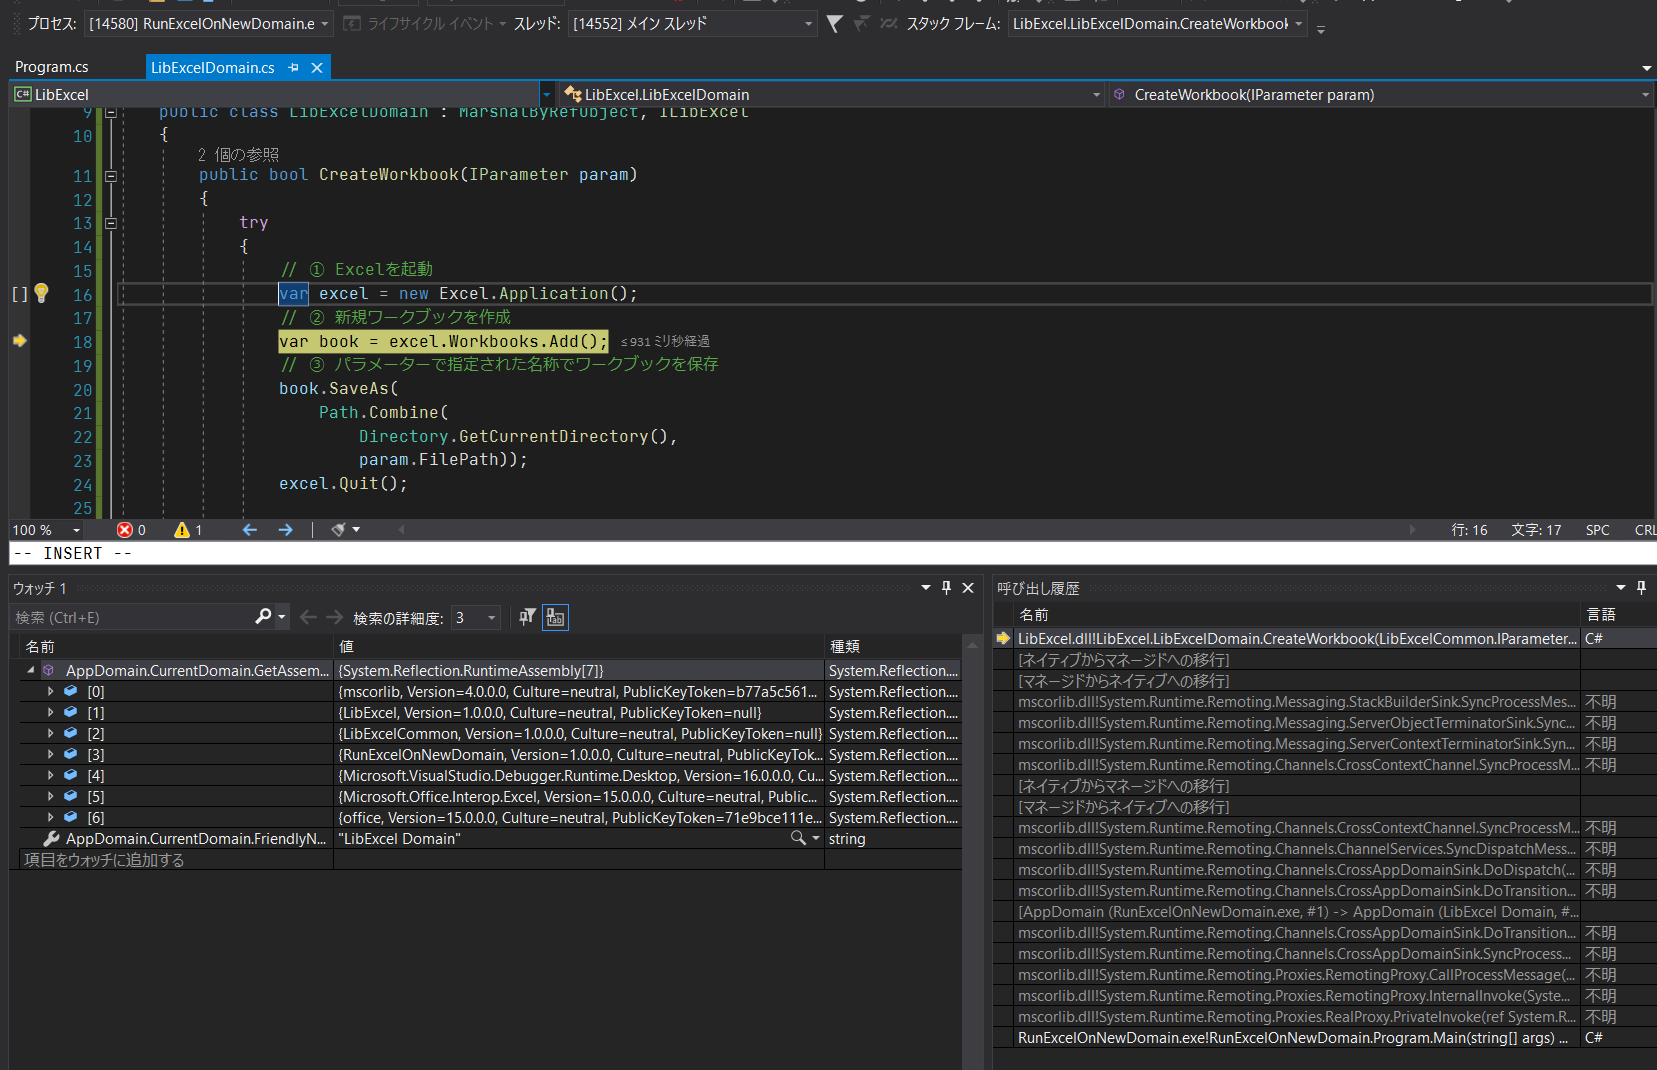Close the Watch 1 panel
Image resolution: width=1657 pixels, height=1070 pixels.
point(968,588)
